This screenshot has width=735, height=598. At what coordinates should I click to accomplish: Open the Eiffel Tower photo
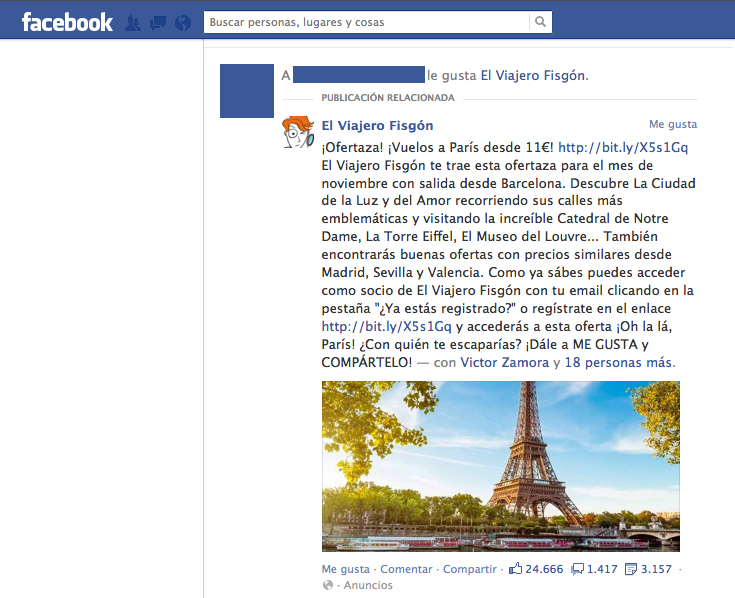501,466
